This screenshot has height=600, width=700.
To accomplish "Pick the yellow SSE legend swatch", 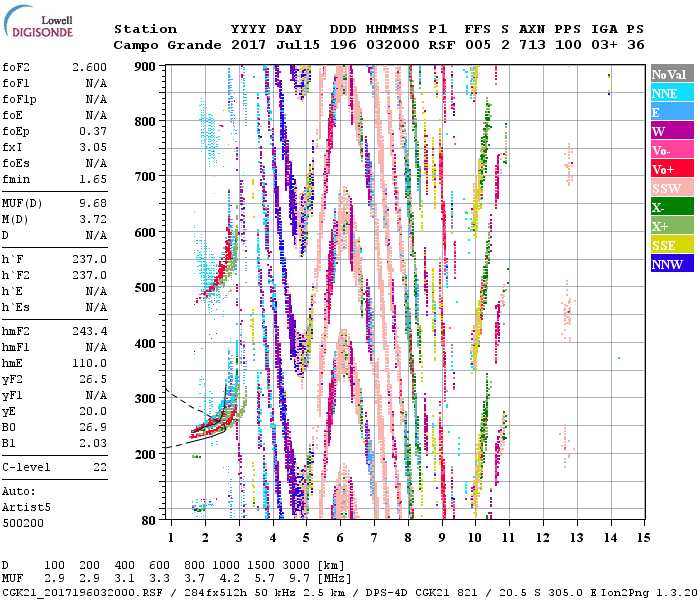I will [672, 245].
